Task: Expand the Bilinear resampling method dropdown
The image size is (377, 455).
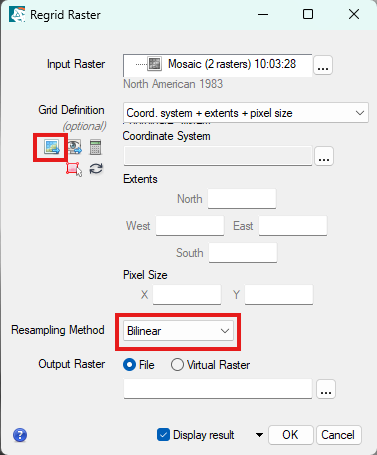Action: [x=178, y=331]
